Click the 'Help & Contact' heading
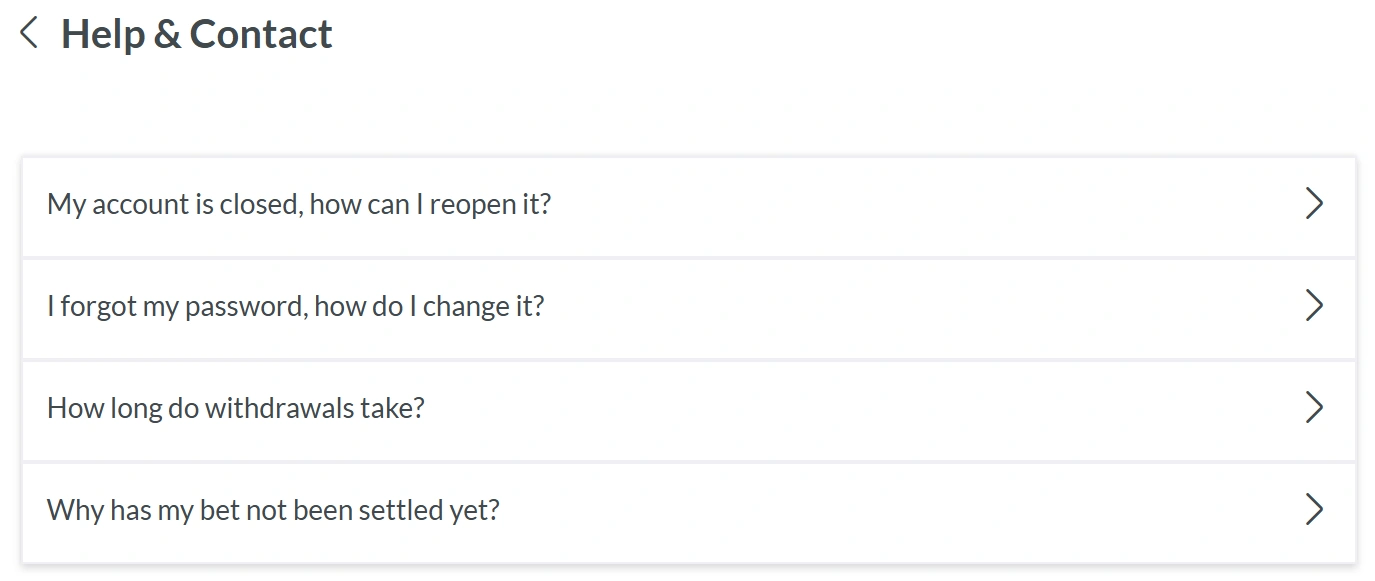 point(197,33)
